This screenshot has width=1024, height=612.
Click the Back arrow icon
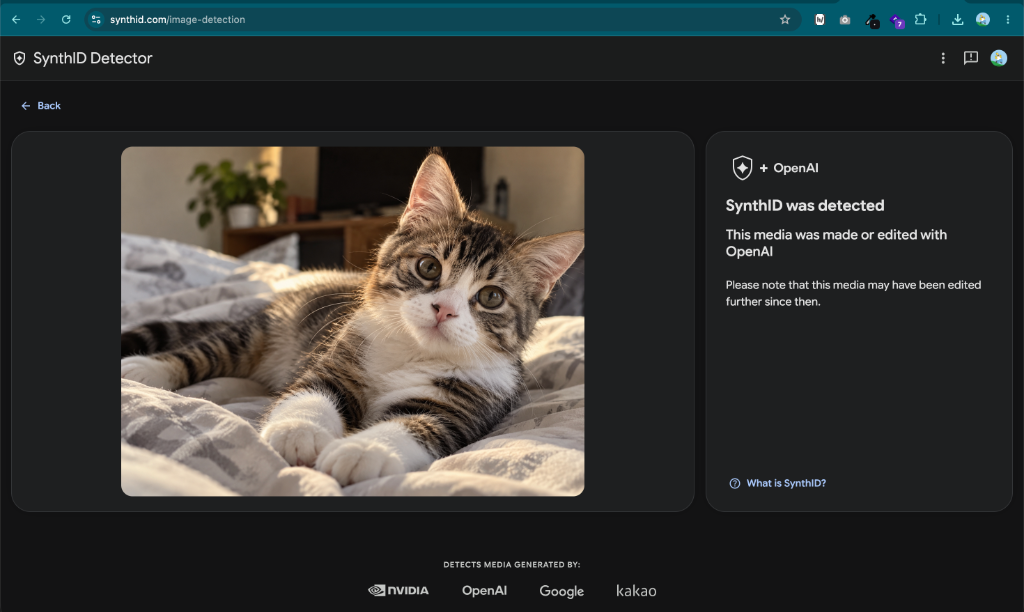tap(25, 106)
